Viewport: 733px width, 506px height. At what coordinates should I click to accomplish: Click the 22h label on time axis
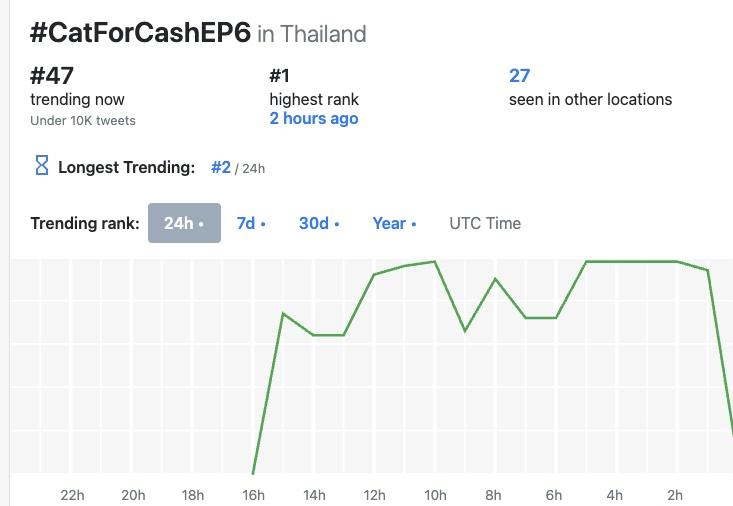point(72,494)
